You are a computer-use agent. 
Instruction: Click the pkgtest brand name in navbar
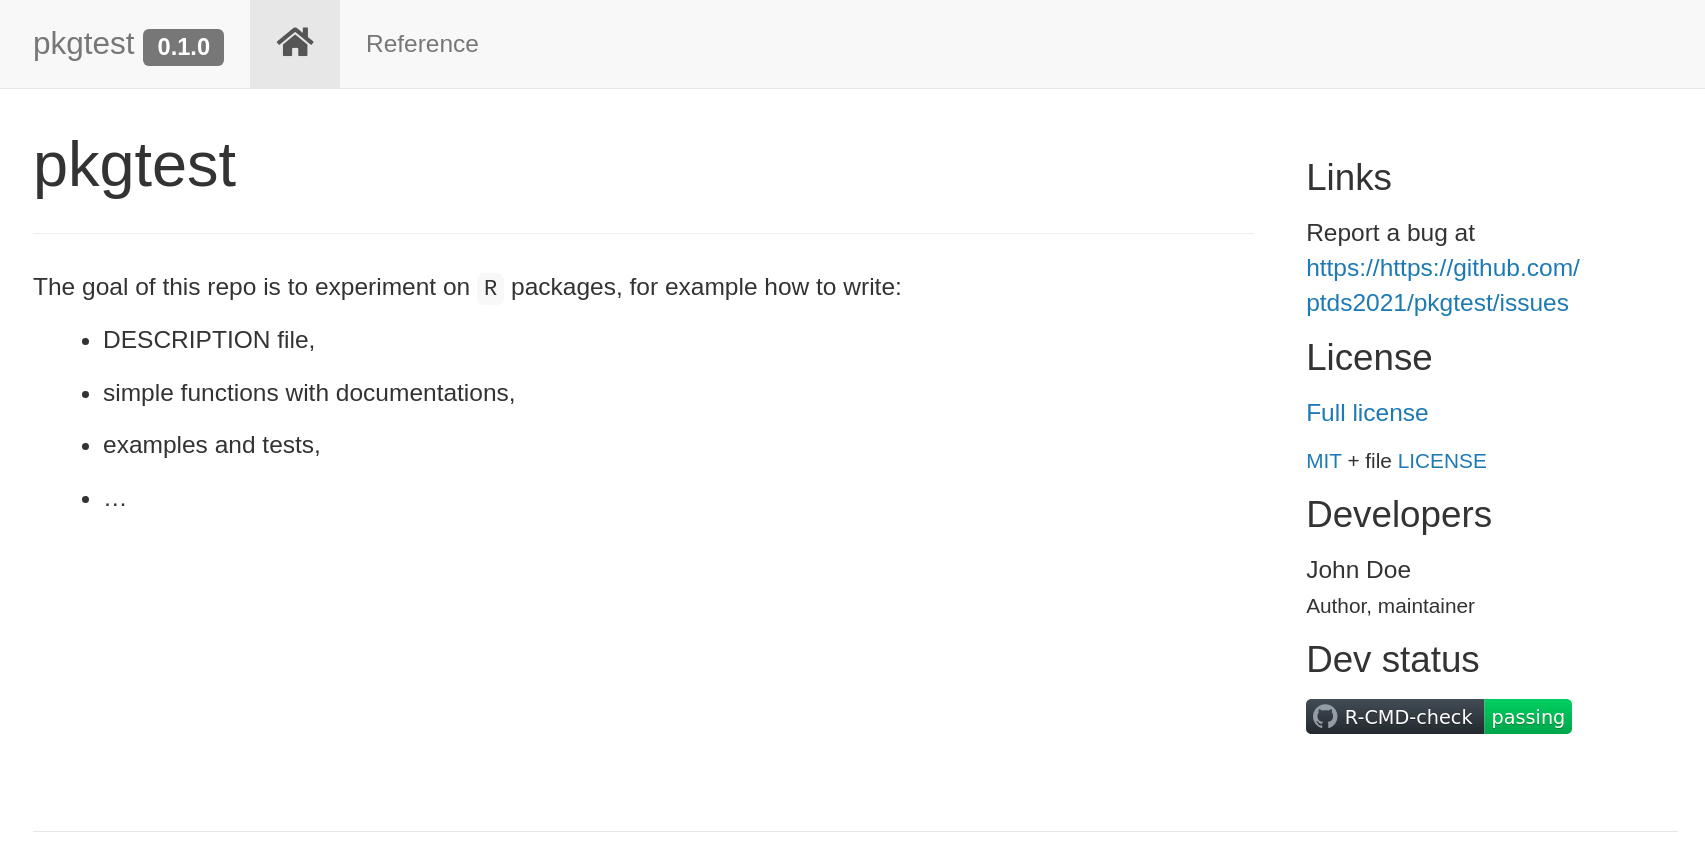[83, 44]
